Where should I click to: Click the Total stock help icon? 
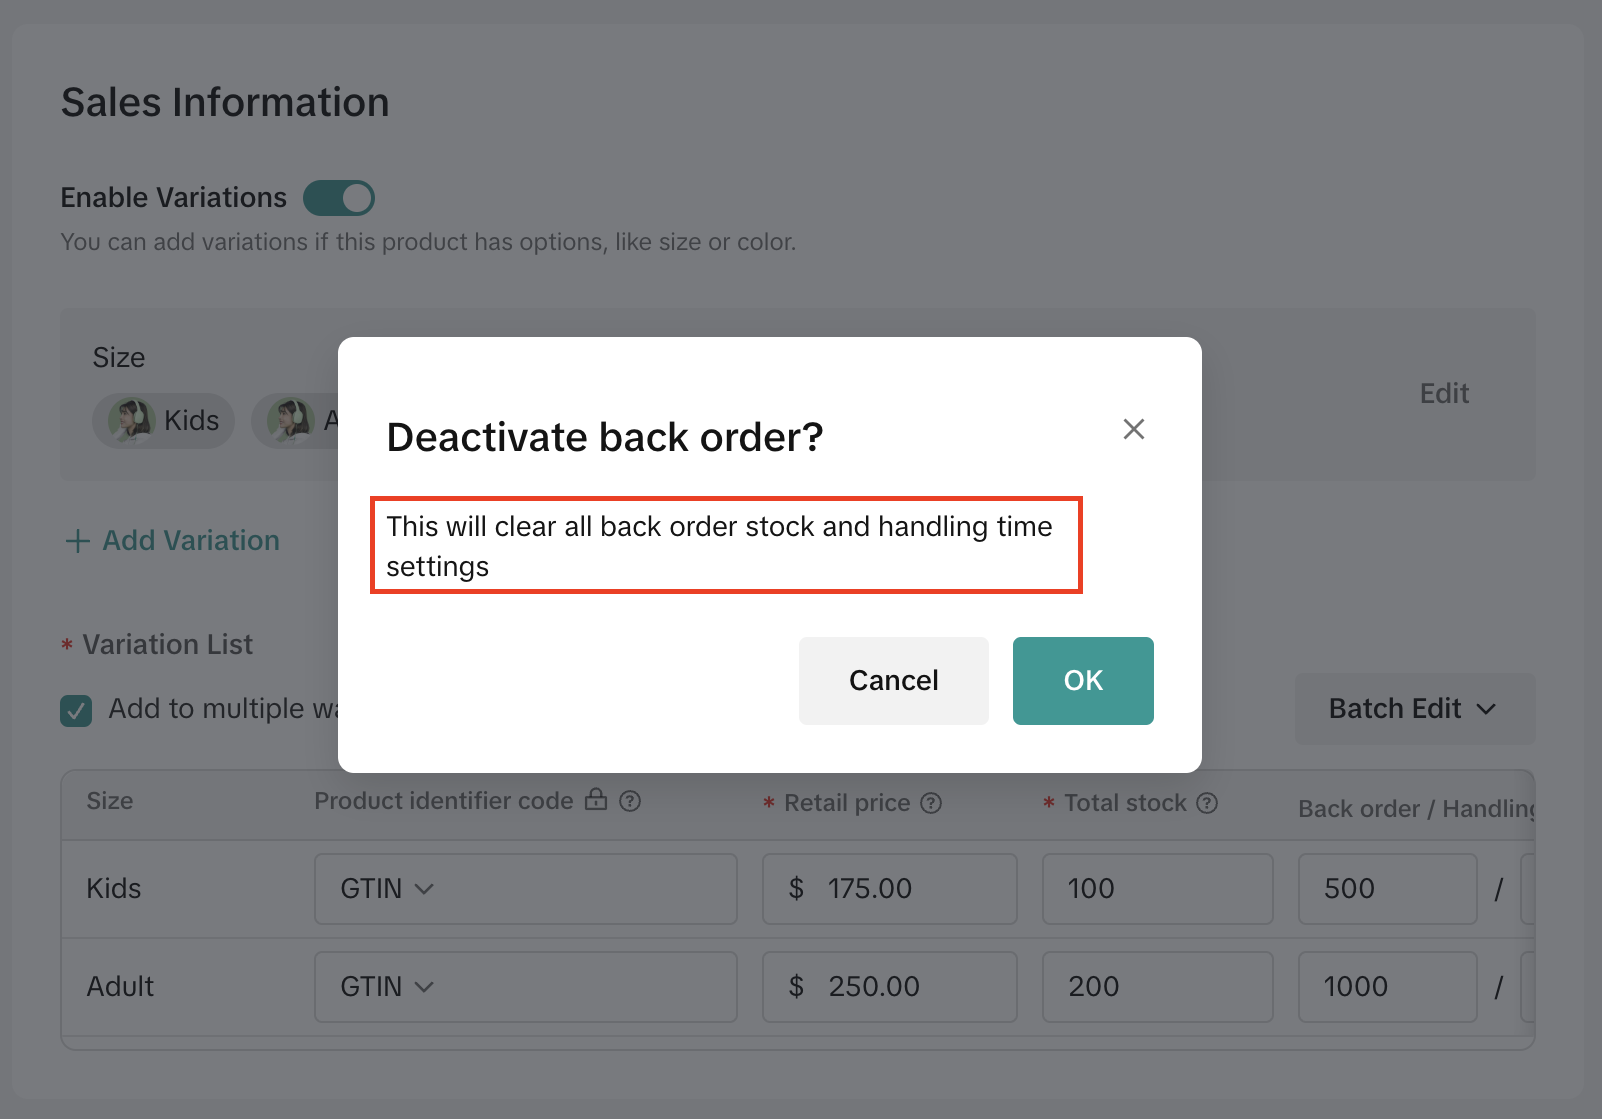click(1207, 803)
